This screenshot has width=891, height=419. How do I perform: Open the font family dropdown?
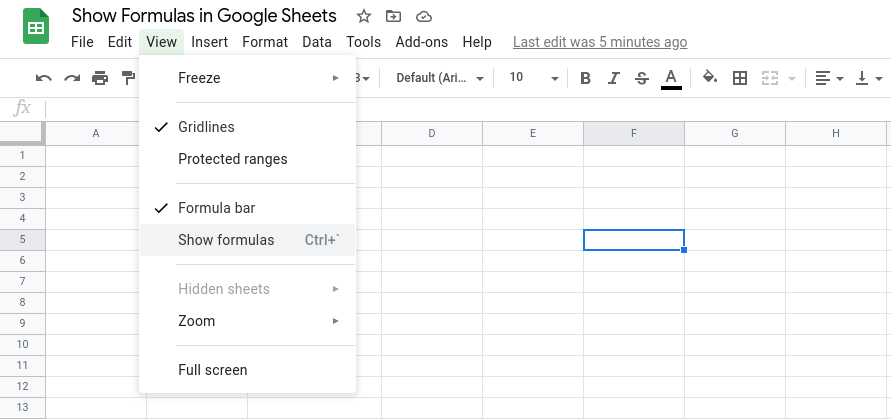[440, 78]
